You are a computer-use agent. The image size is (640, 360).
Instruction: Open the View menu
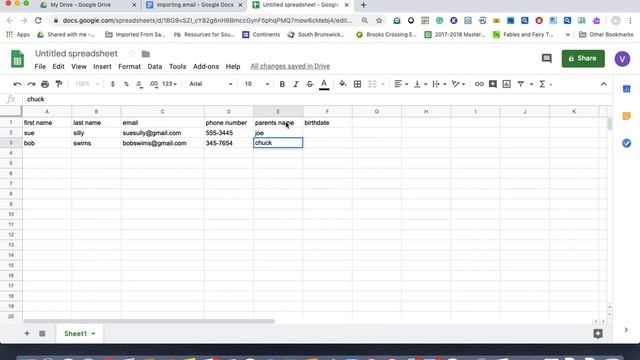click(79, 67)
